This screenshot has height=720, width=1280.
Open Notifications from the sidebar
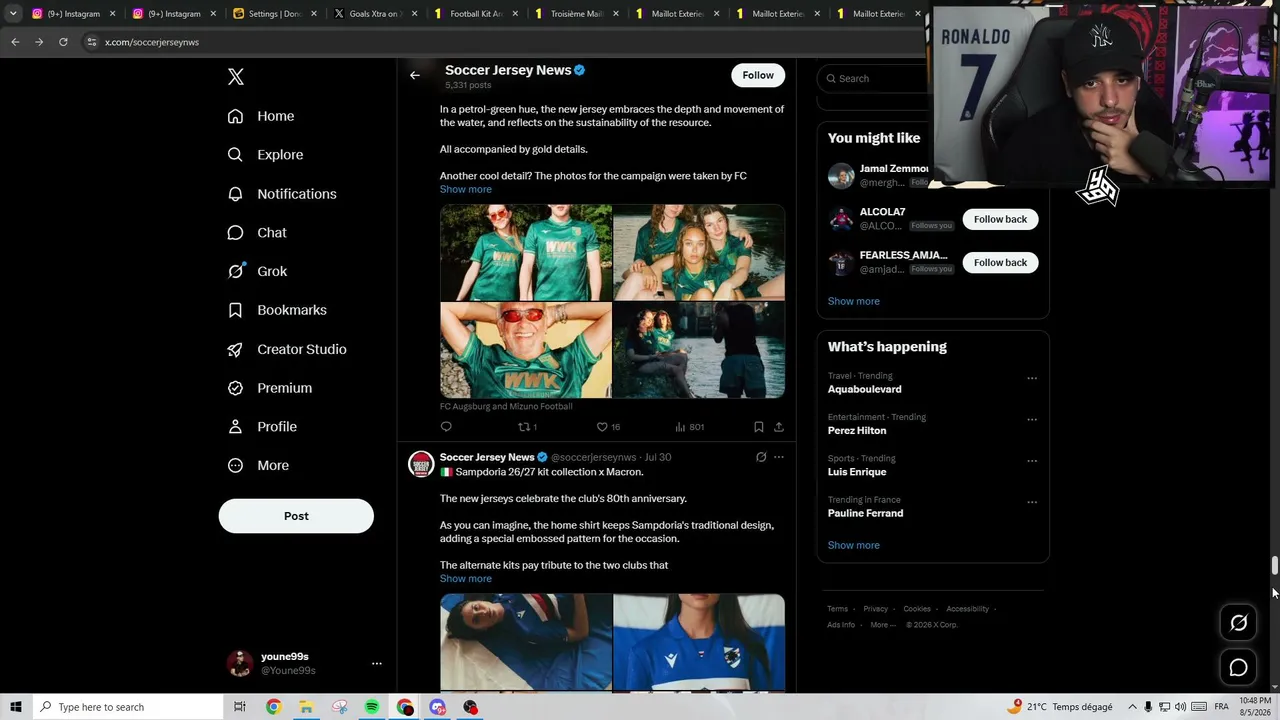tap(282, 194)
